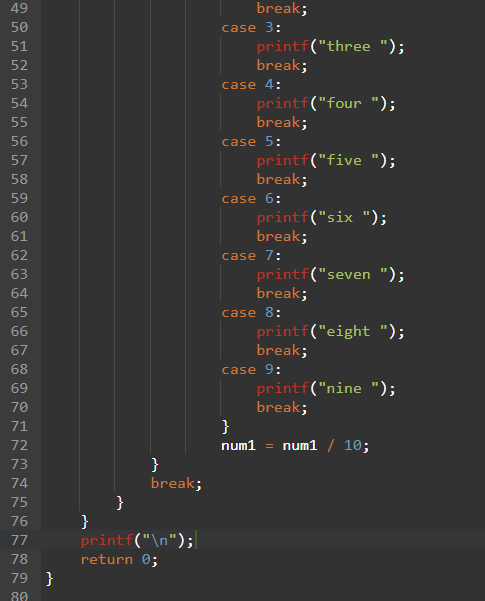The width and height of the screenshot is (485, 601).
Task: Click final closing brace on line 79
Action: (x=49, y=578)
